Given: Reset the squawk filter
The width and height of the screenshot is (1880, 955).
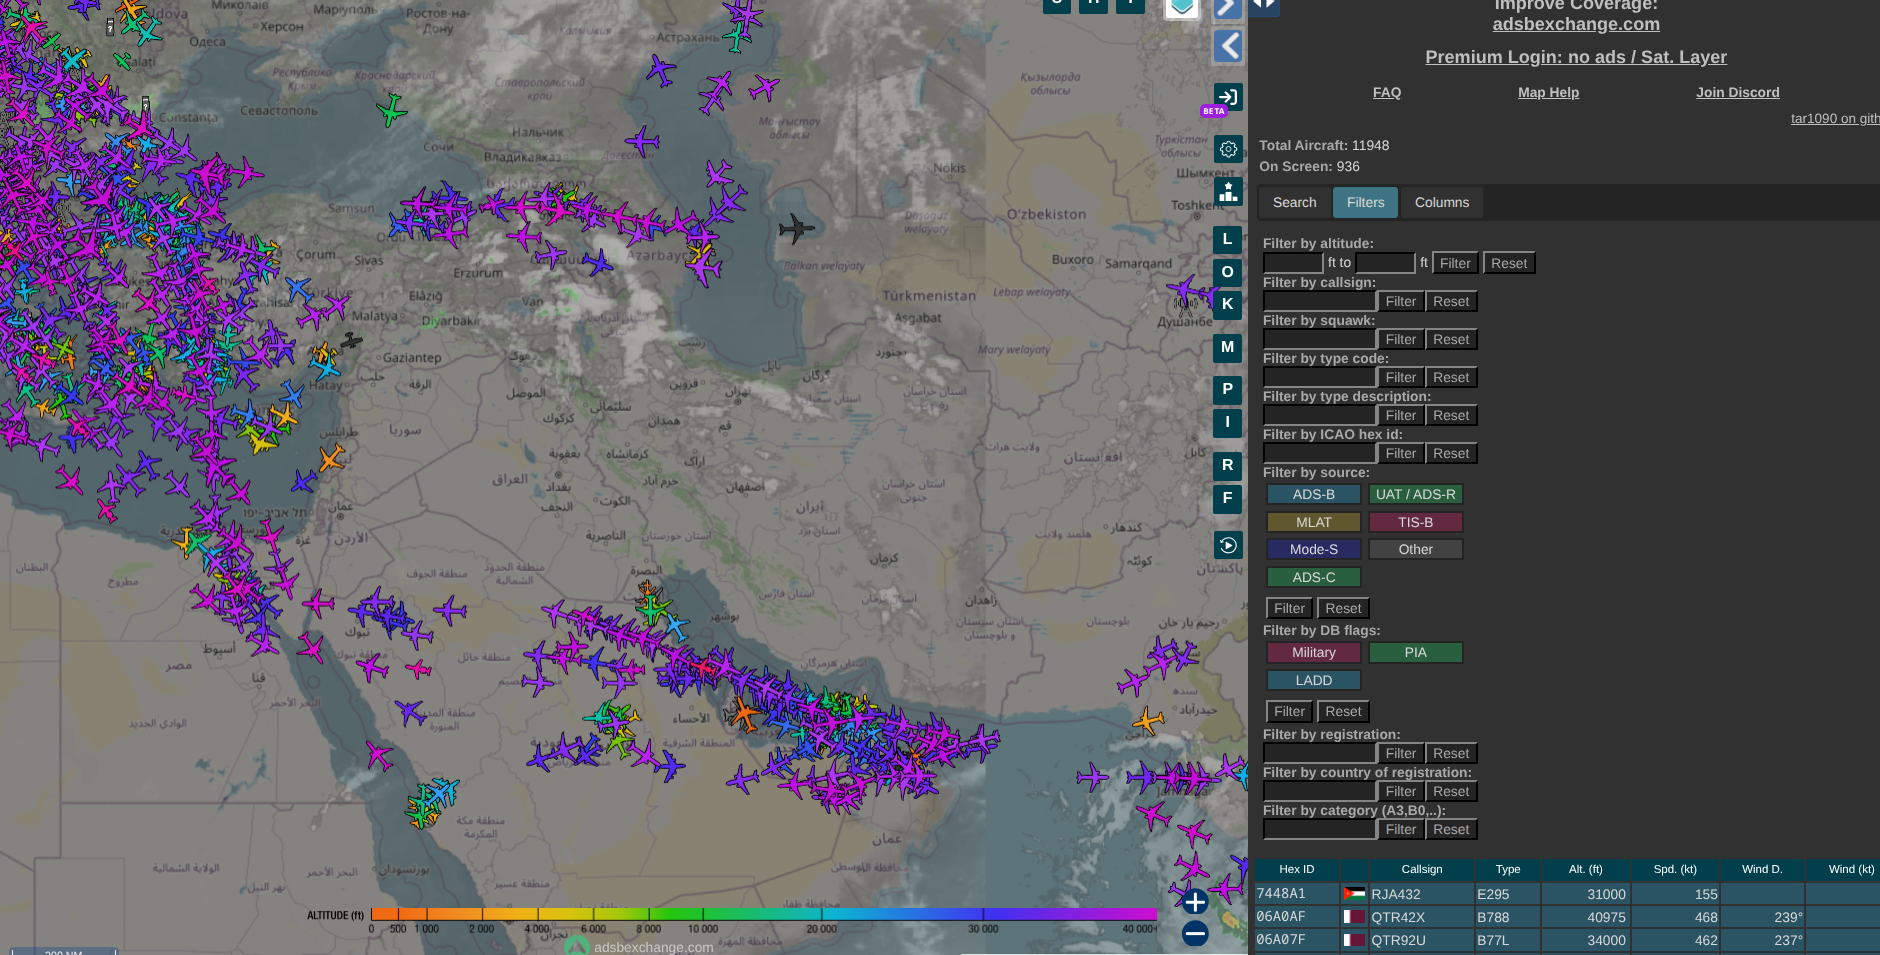Looking at the screenshot, I should pos(1451,339).
